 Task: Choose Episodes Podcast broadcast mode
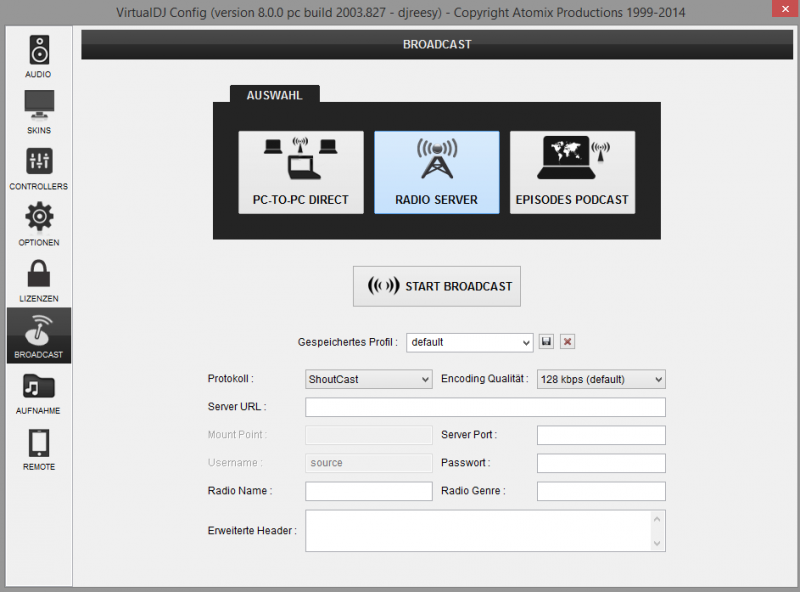click(572, 172)
